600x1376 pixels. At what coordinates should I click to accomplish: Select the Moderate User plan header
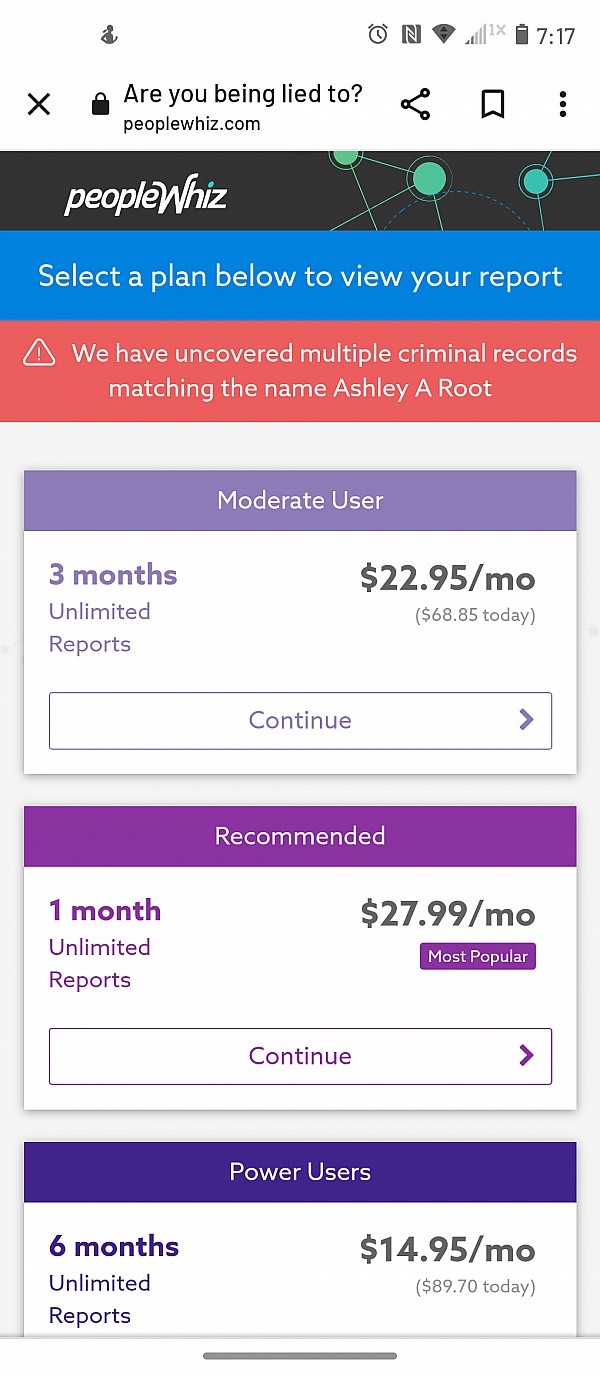click(x=300, y=500)
